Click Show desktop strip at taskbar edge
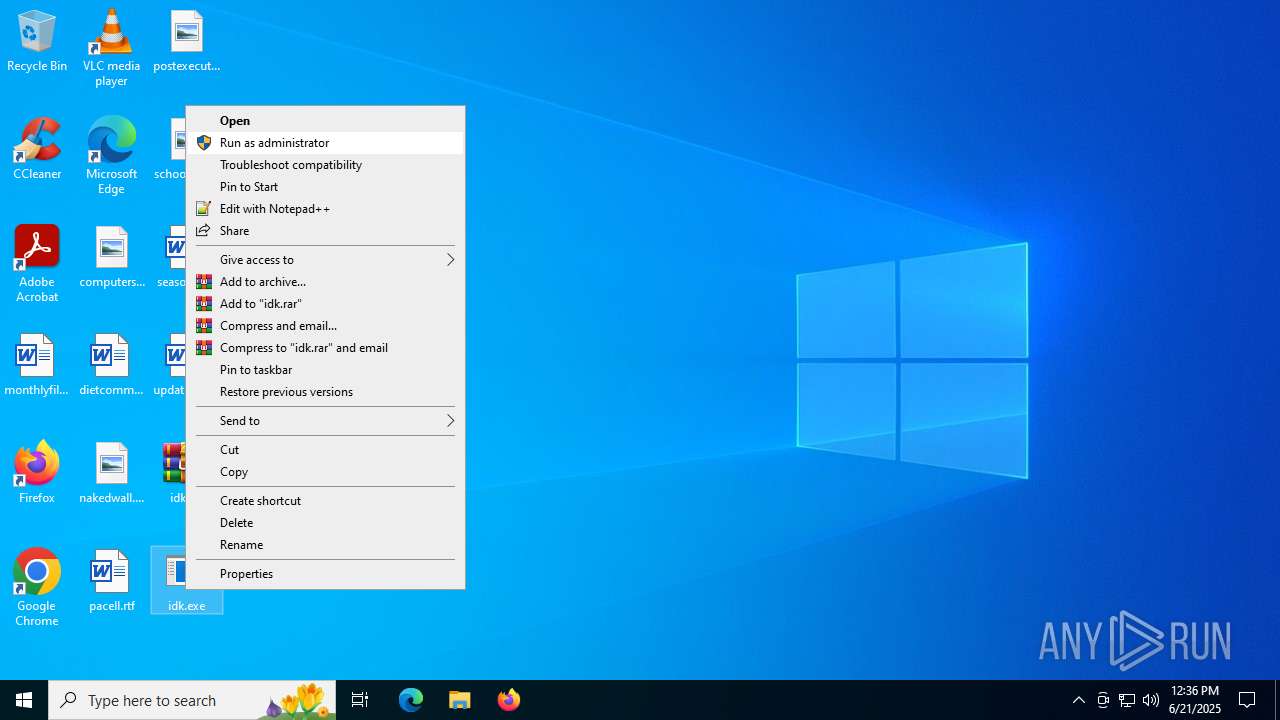This screenshot has height=720, width=1280. [x=1277, y=700]
